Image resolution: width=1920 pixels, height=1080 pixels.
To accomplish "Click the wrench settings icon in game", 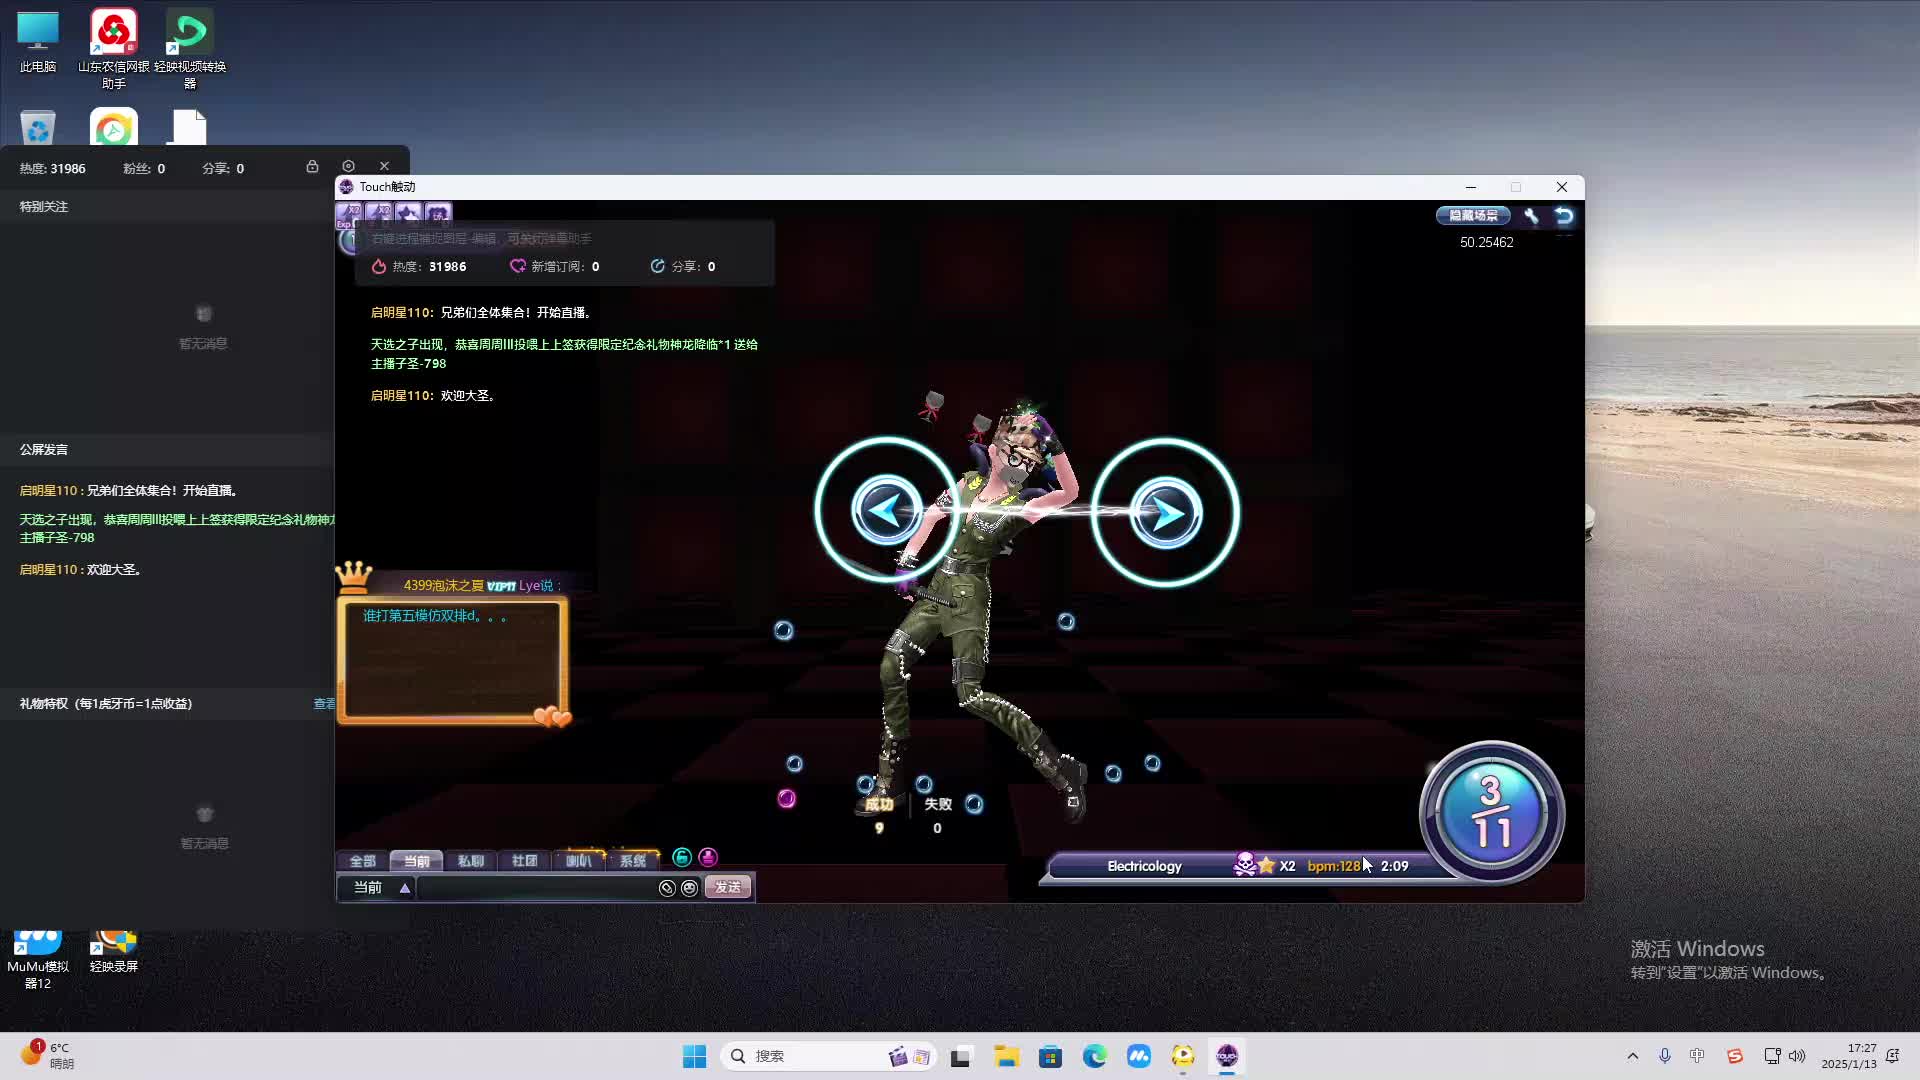I will pyautogui.click(x=1531, y=215).
